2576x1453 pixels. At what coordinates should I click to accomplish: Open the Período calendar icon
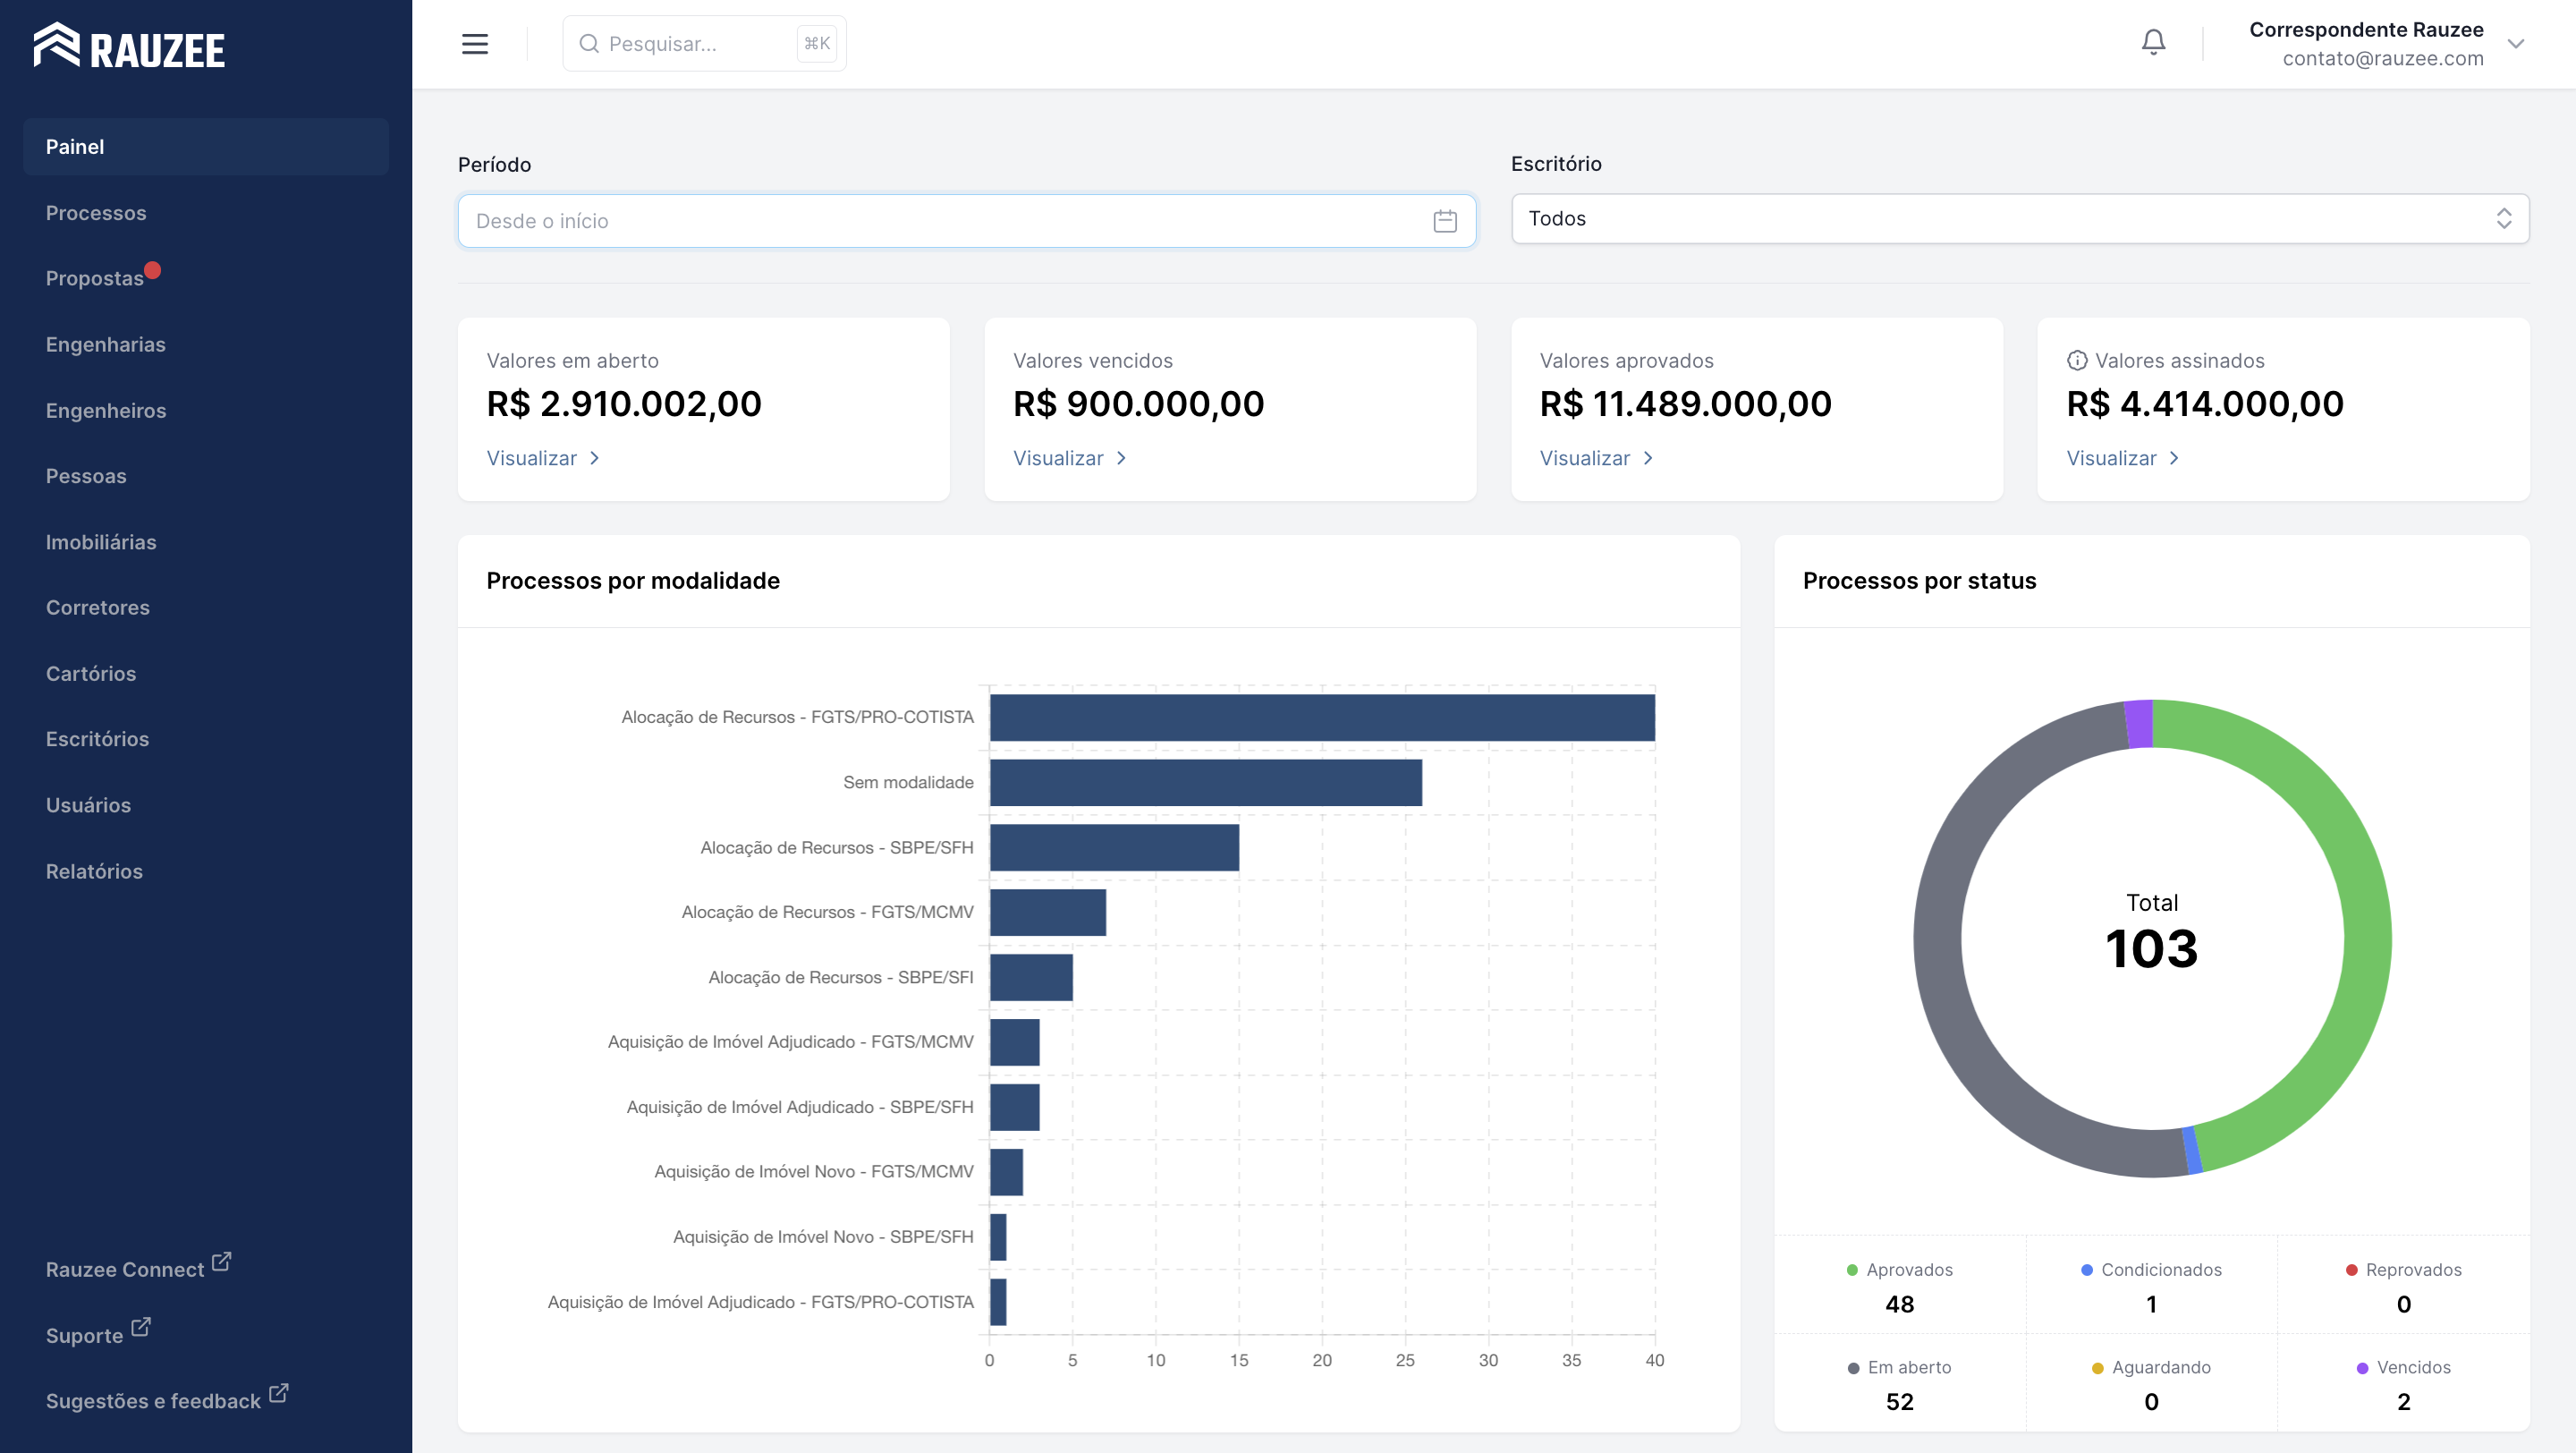(1445, 221)
